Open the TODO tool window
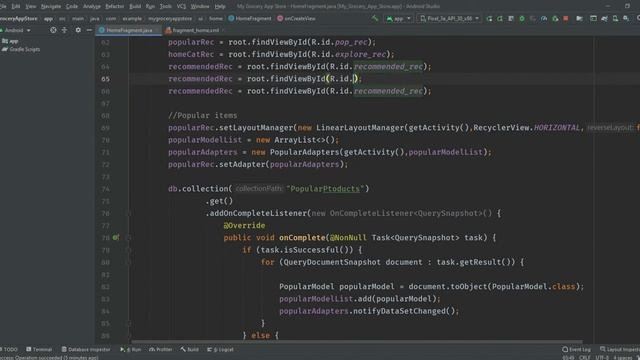The height and width of the screenshot is (360, 640). pos(10,349)
